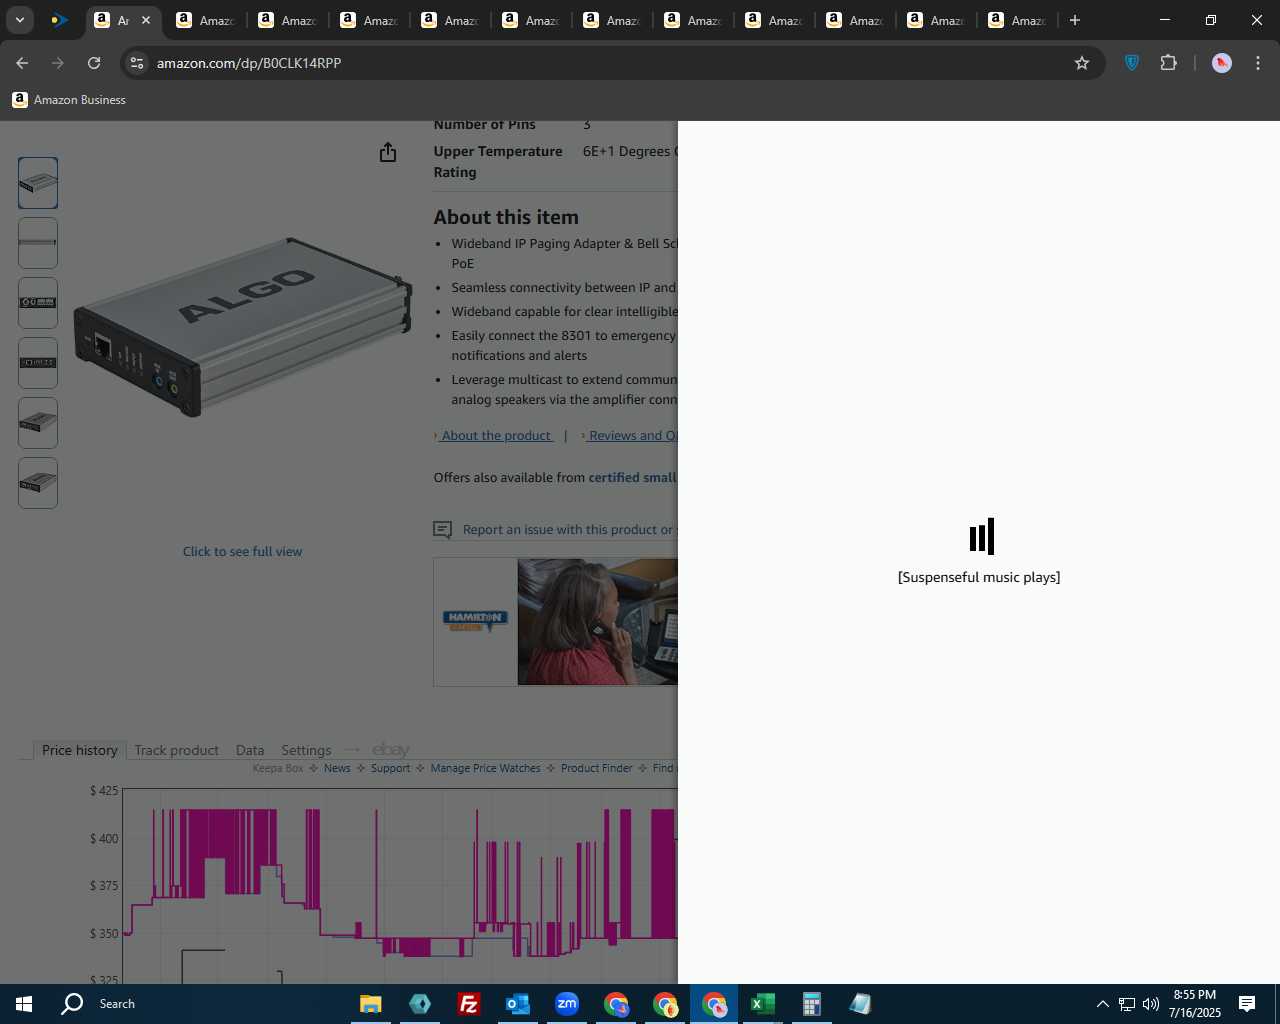
Task: Expand the tab search dropdown
Action: point(20,20)
